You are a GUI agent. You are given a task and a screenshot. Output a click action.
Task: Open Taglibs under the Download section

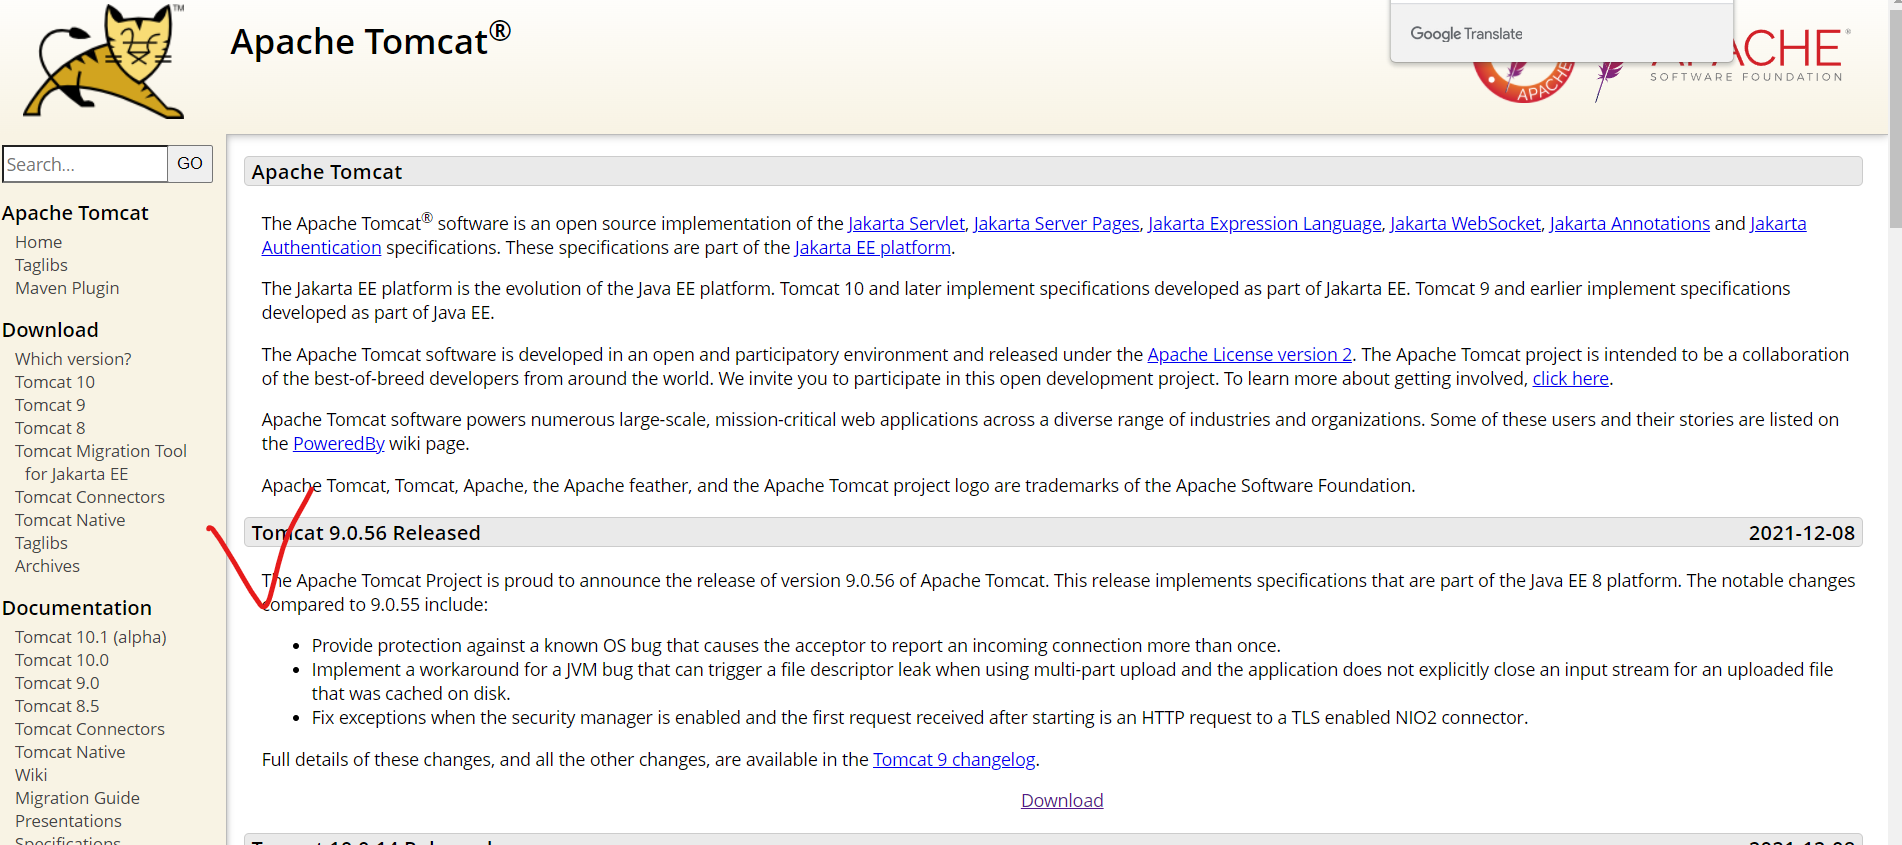[41, 543]
